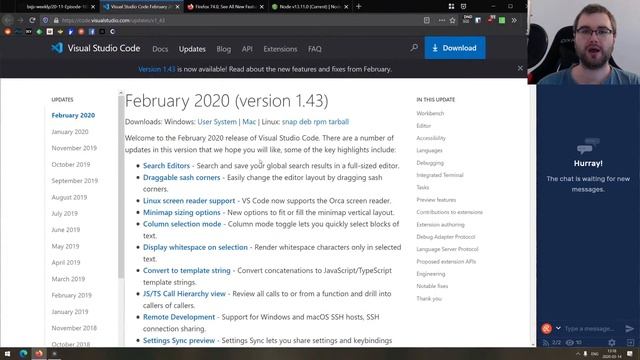Click the browser reload icon
This screenshot has width=640, height=360.
coord(32,20)
